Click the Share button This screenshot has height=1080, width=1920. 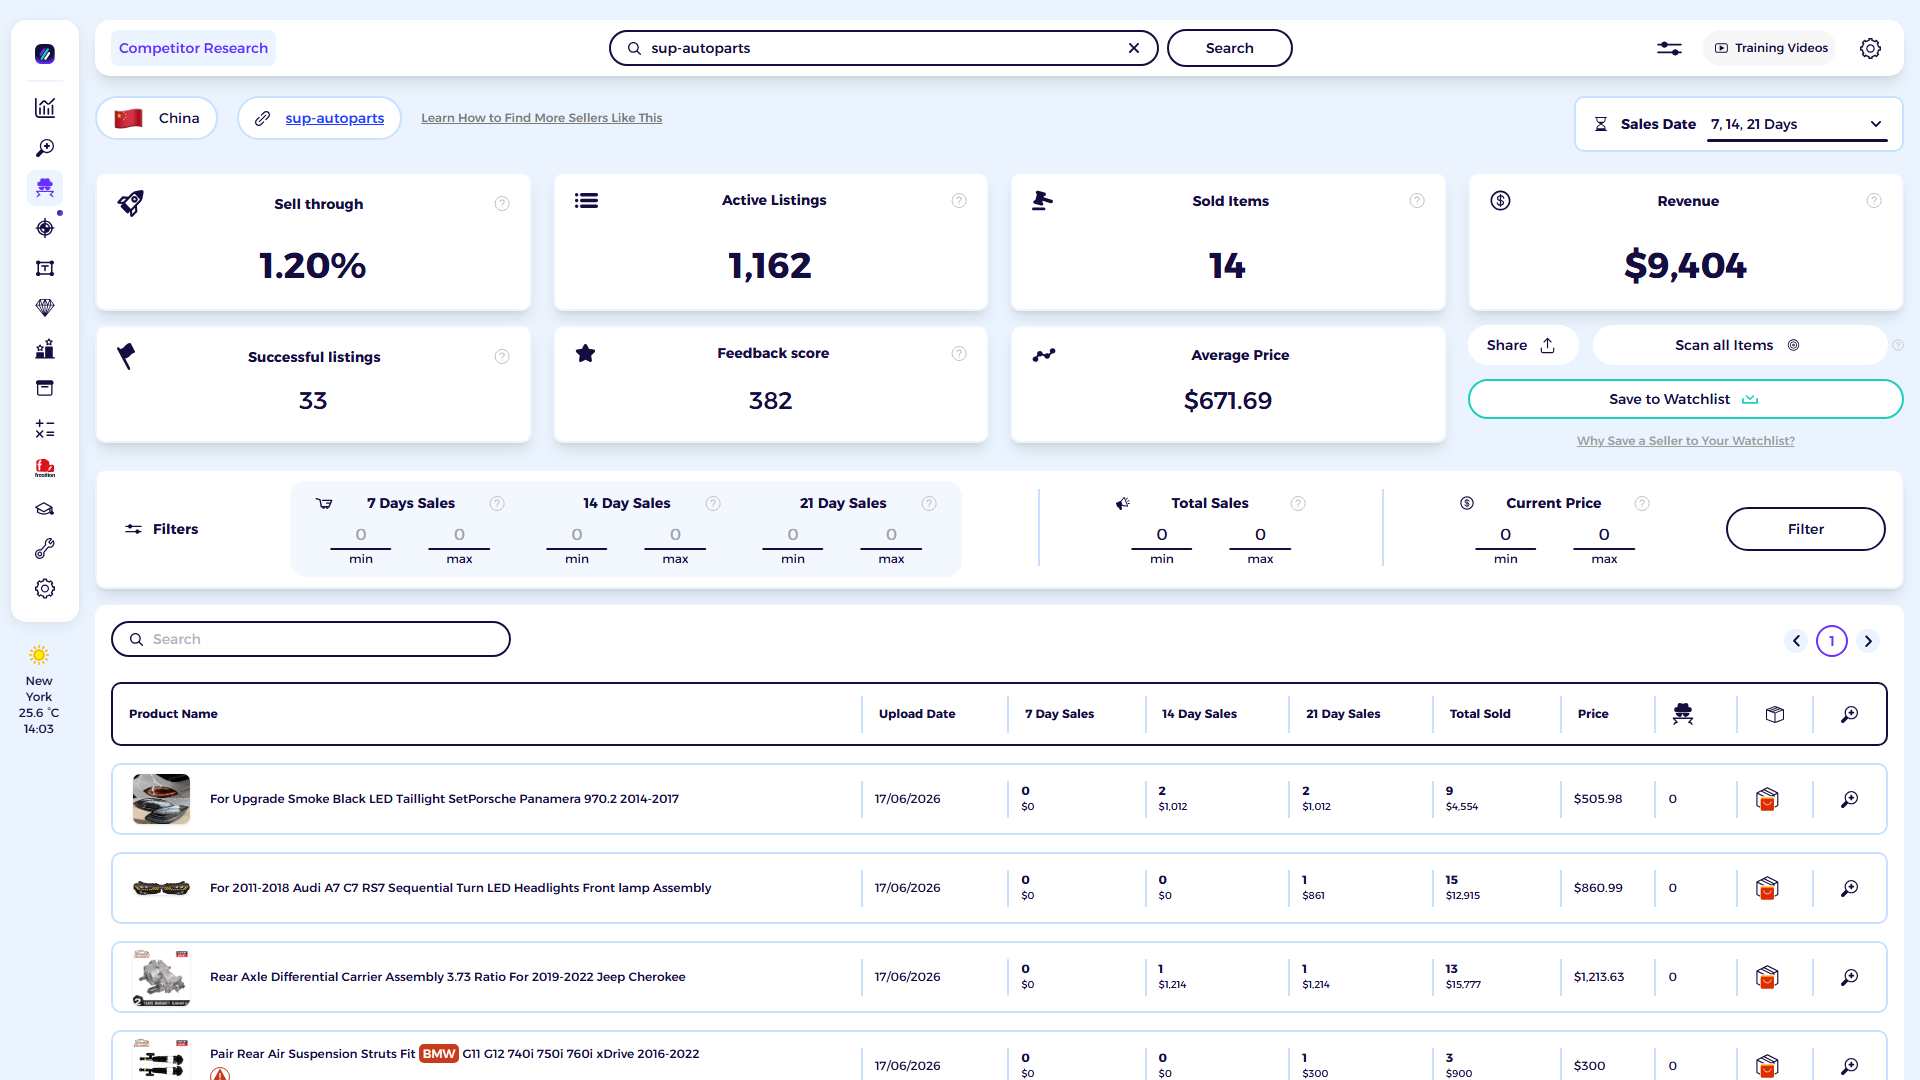point(1522,345)
